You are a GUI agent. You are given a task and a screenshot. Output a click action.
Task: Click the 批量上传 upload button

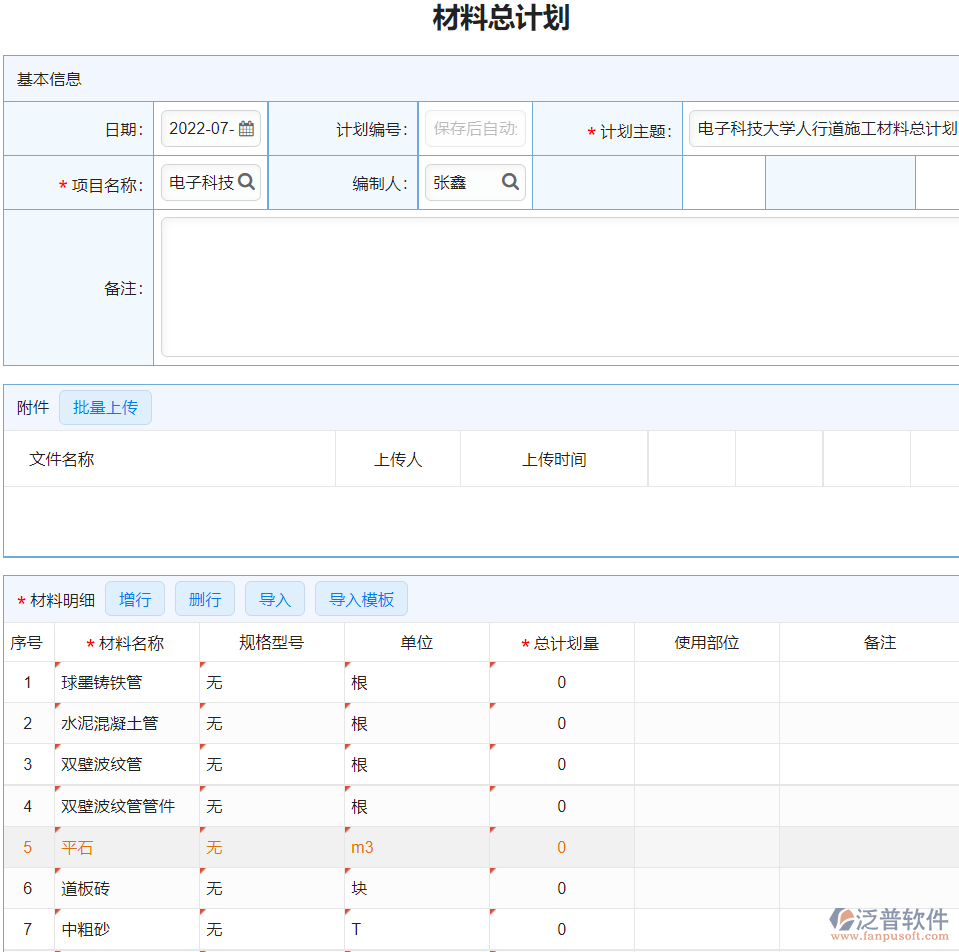point(105,407)
